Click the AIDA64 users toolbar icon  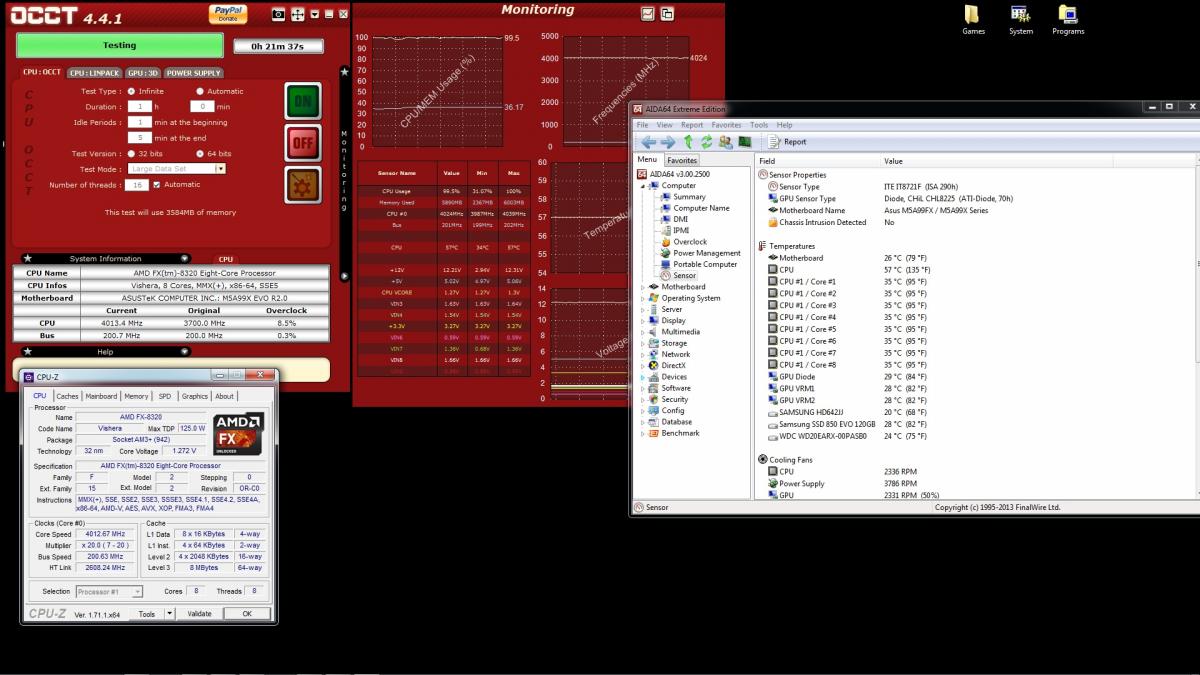725,142
